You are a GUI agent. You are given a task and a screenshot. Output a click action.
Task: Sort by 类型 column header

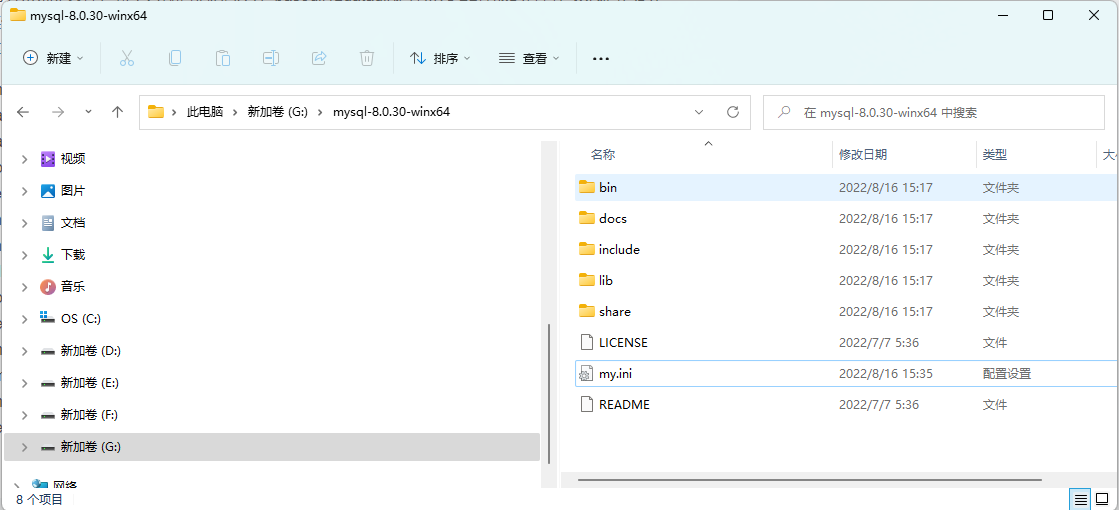(x=994, y=155)
